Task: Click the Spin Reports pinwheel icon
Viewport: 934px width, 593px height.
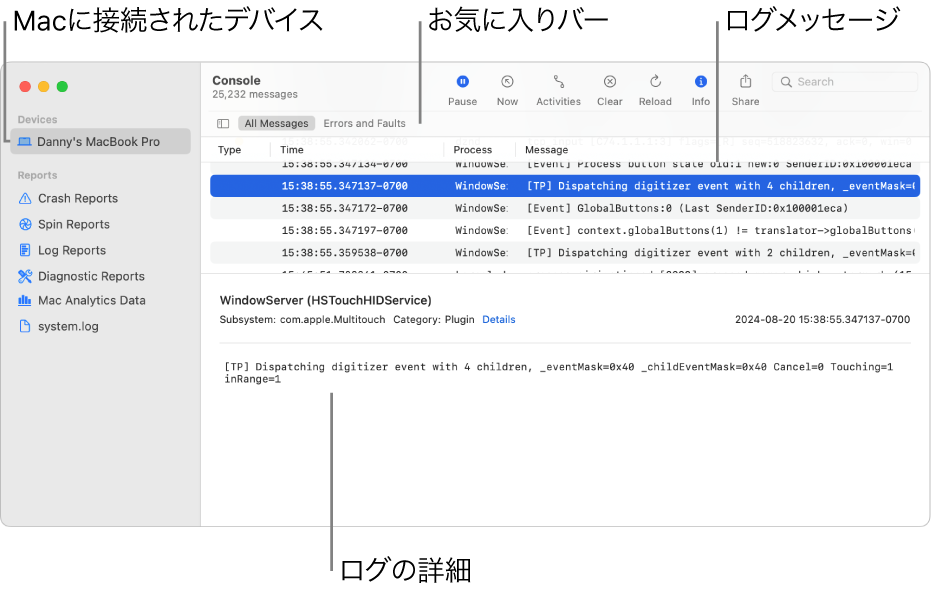Action: click(25, 224)
